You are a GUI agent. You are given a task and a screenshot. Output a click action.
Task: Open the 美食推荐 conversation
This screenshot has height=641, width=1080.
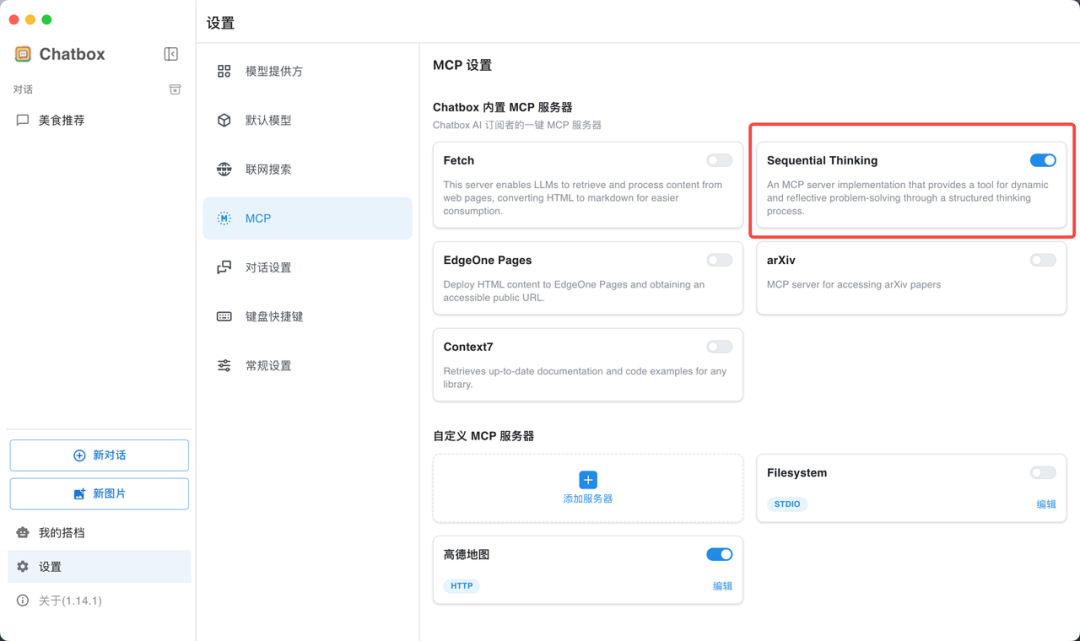pos(62,120)
